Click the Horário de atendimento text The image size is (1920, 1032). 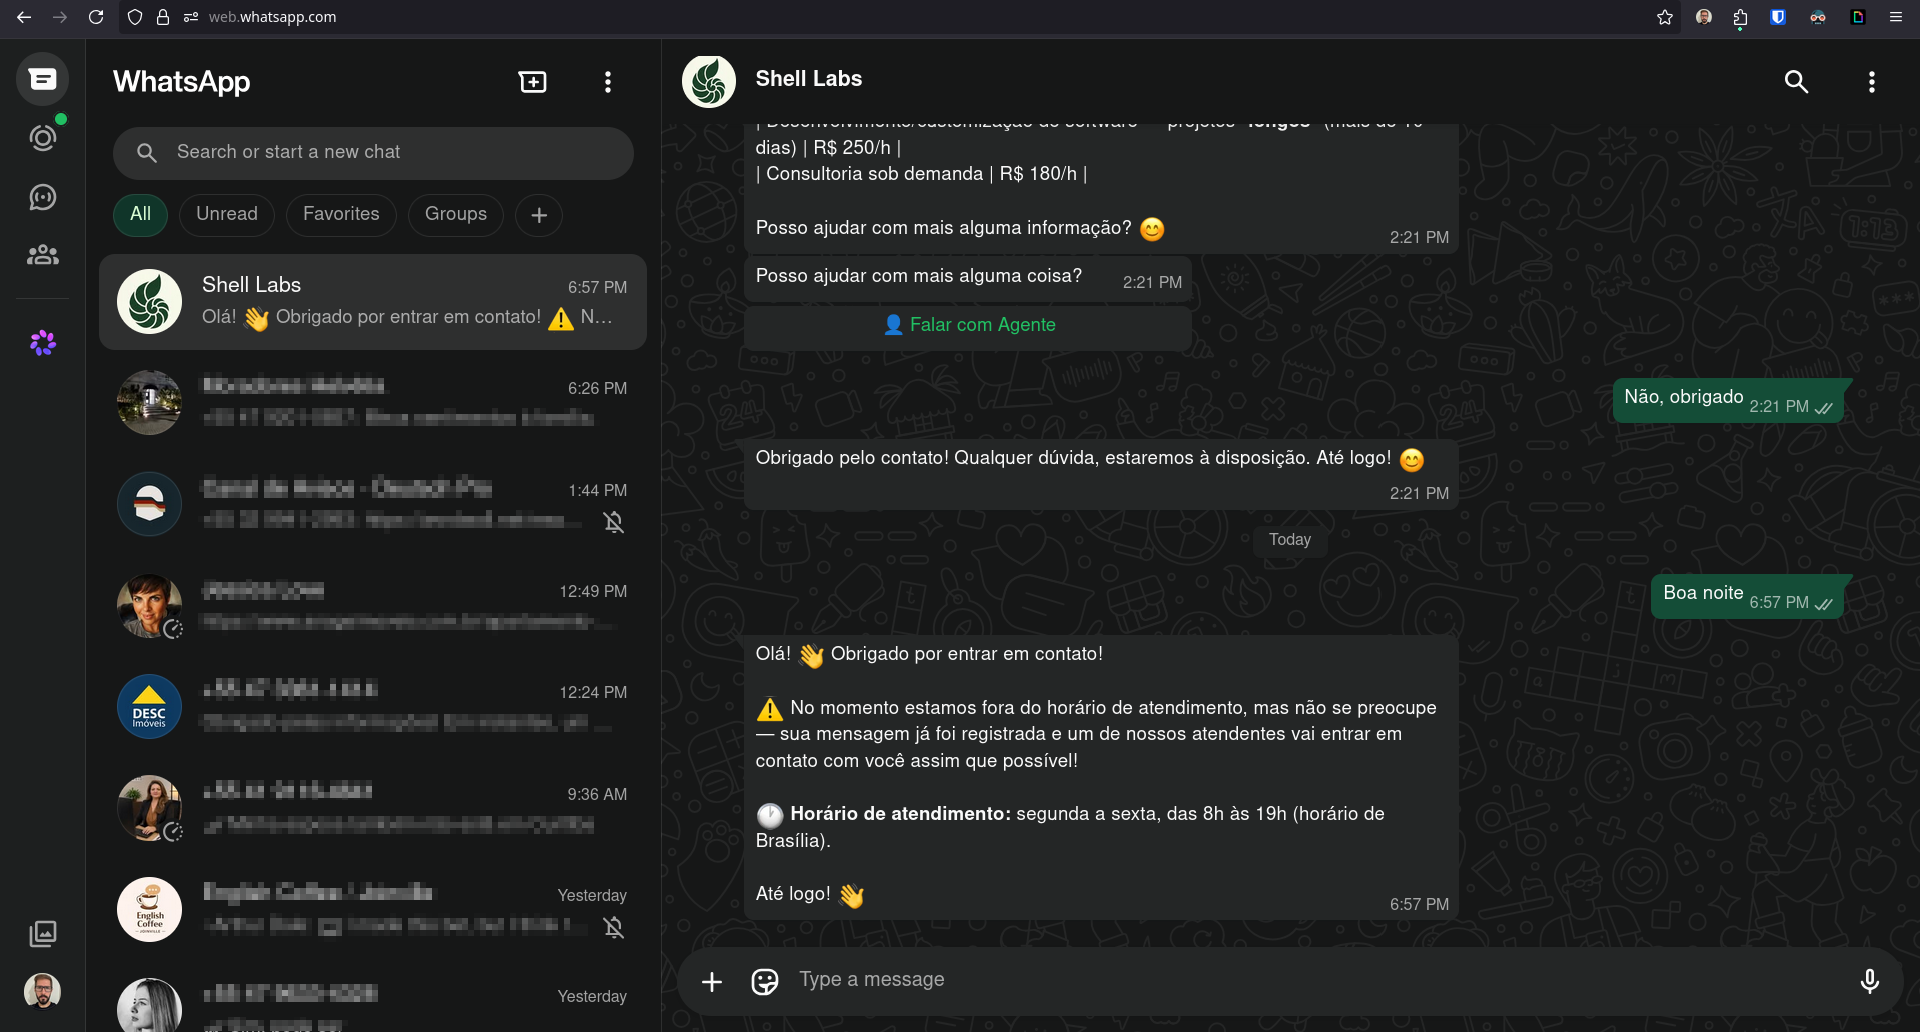coord(900,815)
